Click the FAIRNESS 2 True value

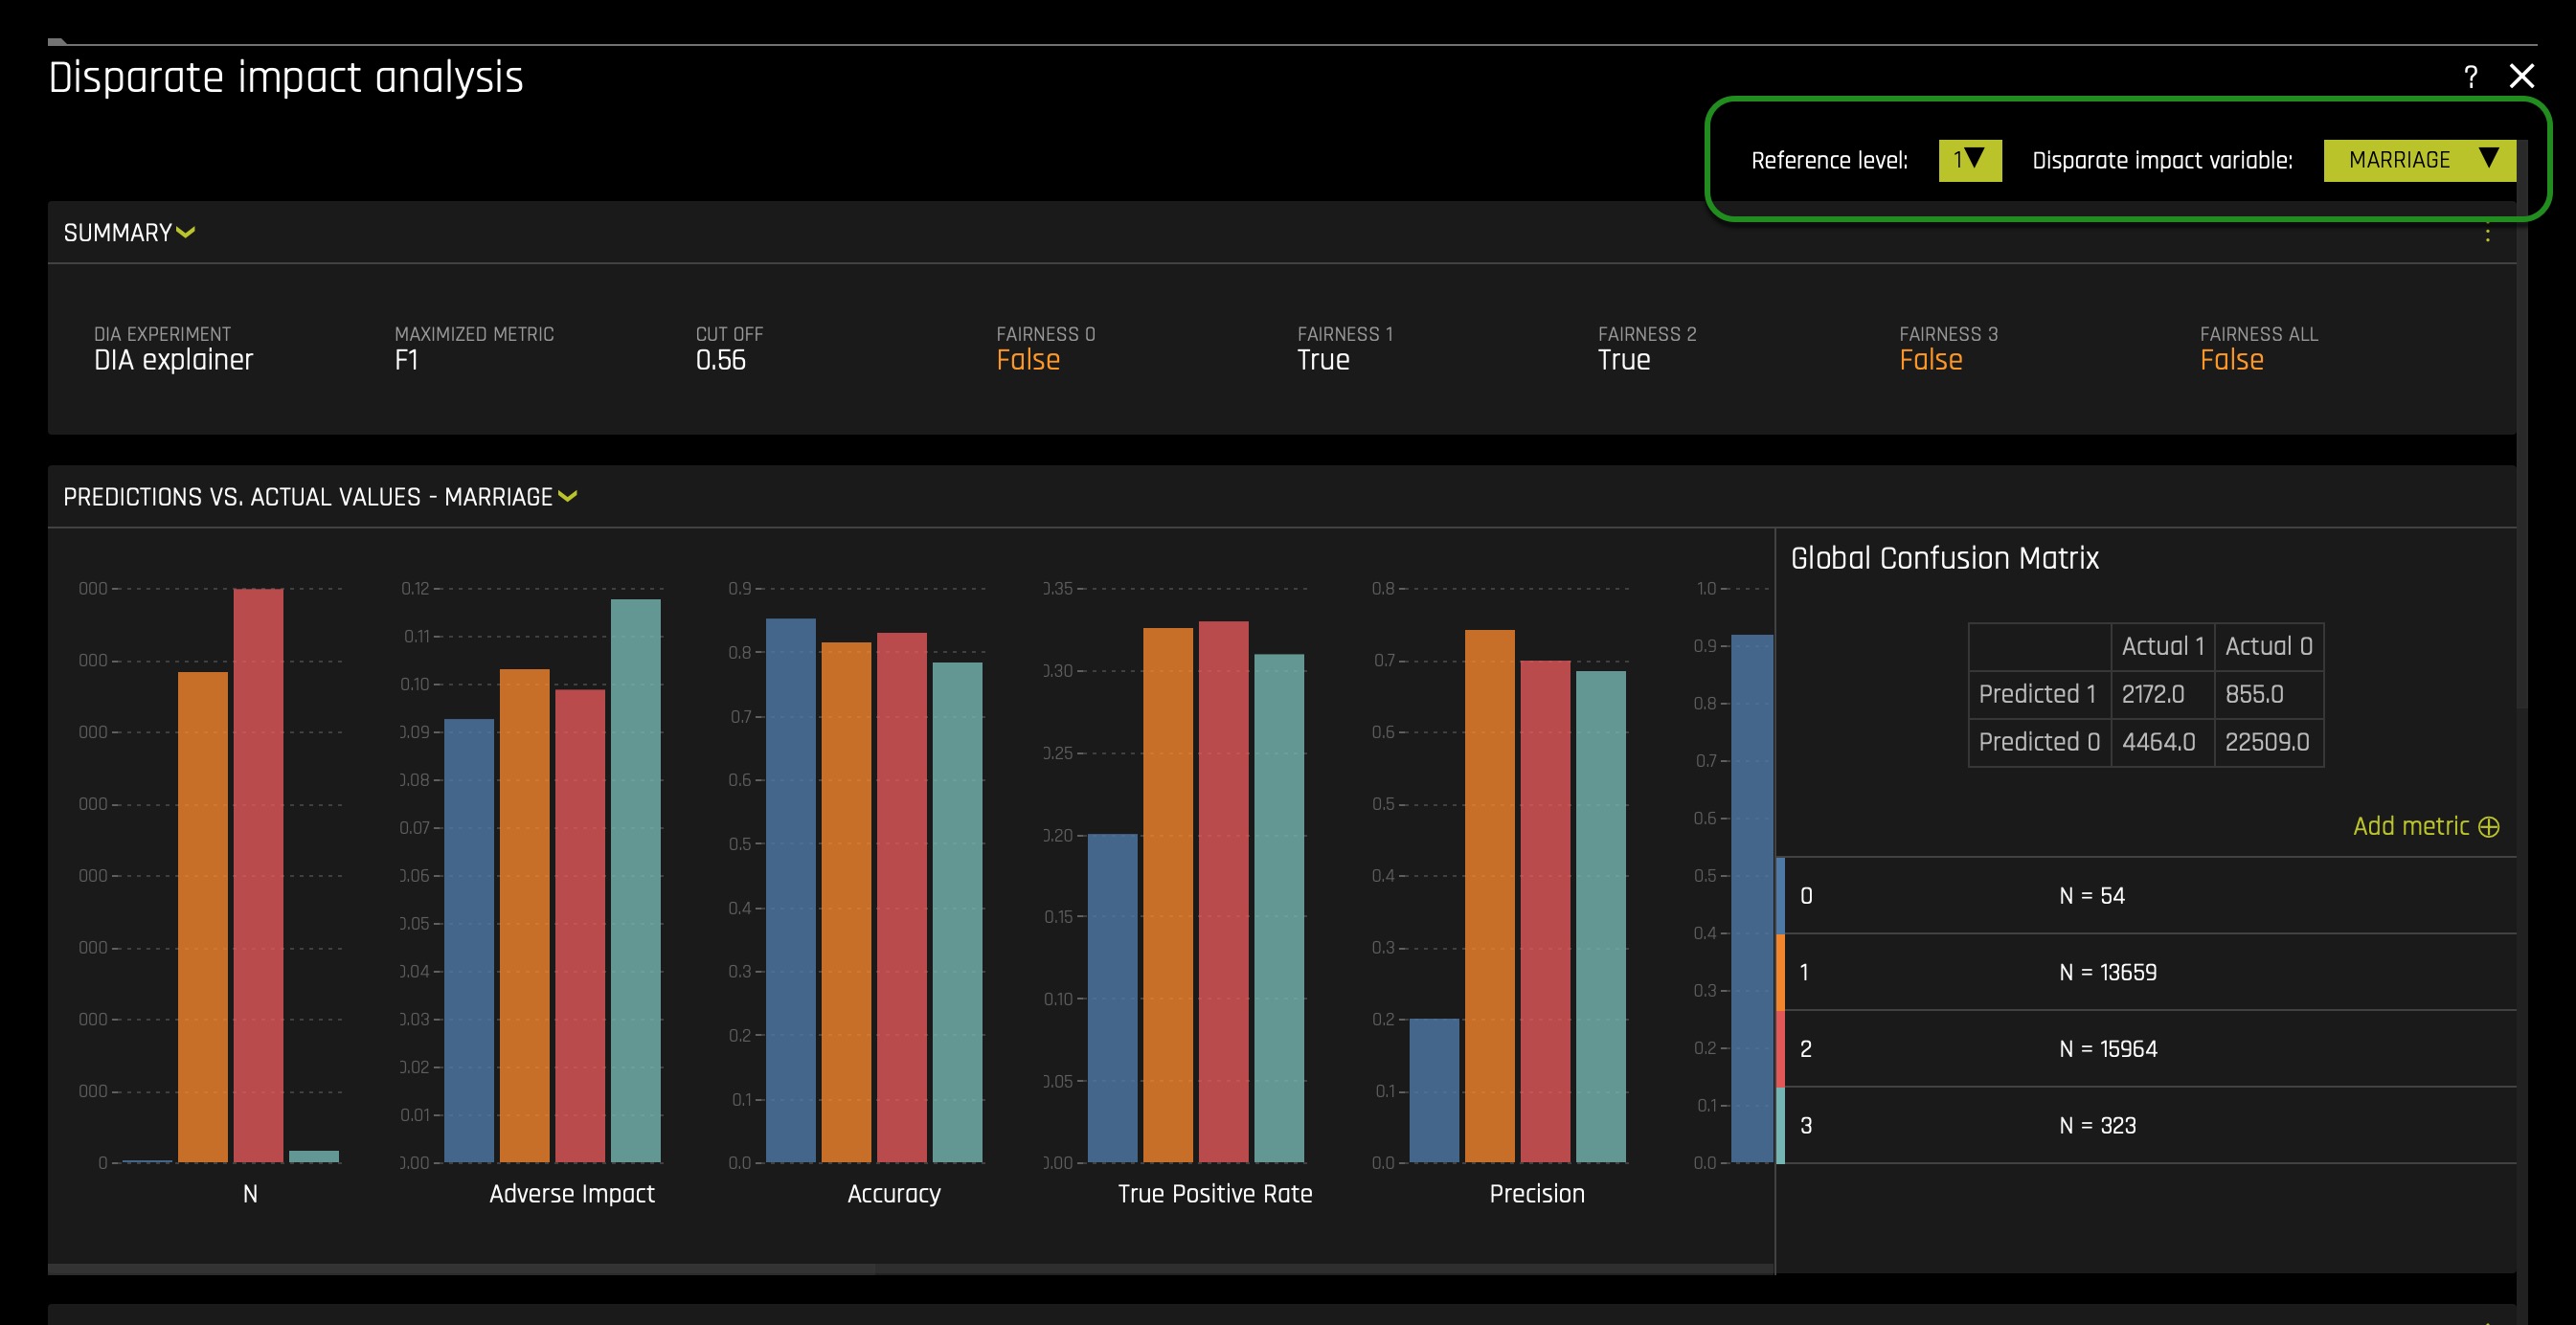click(x=1623, y=360)
